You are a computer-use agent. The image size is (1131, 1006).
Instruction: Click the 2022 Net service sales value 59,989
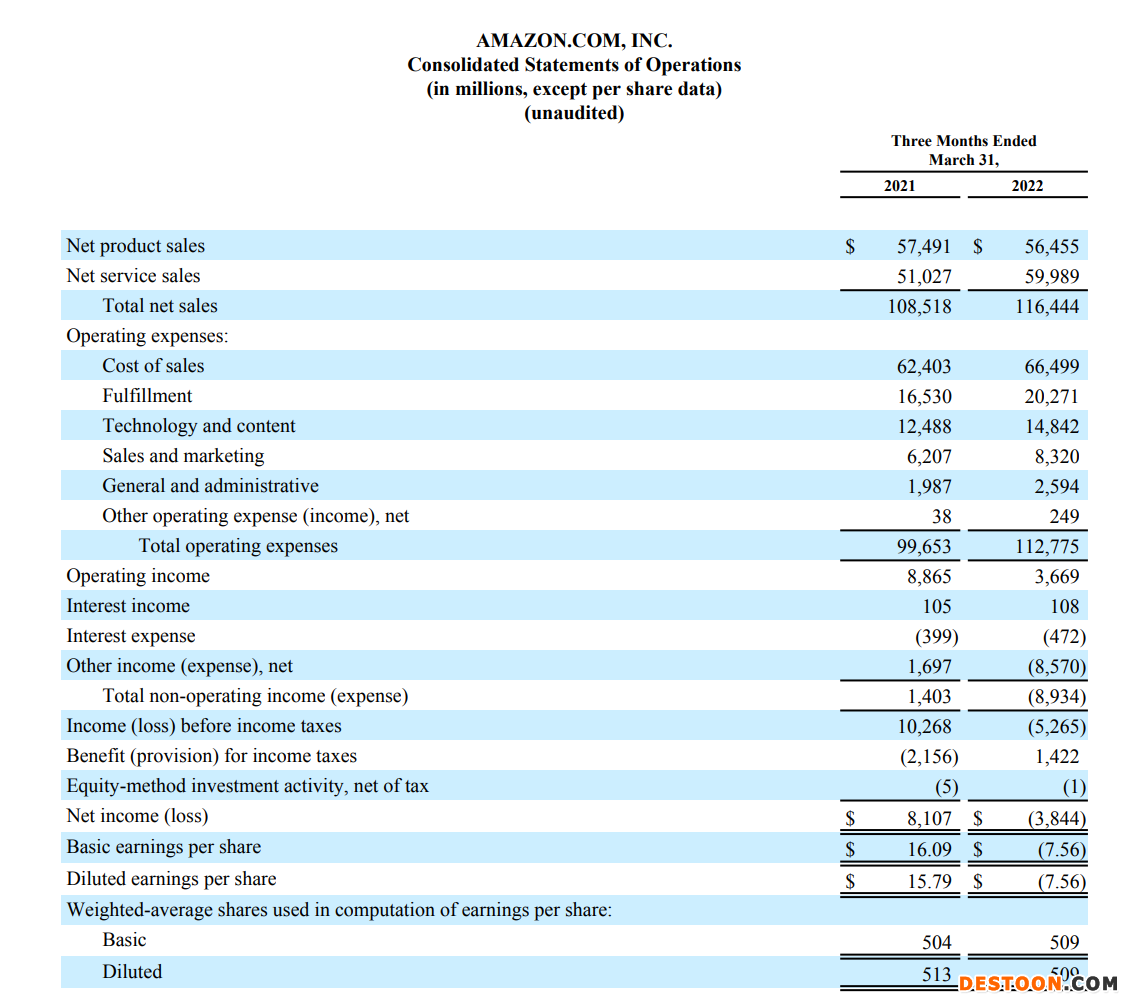click(1051, 277)
